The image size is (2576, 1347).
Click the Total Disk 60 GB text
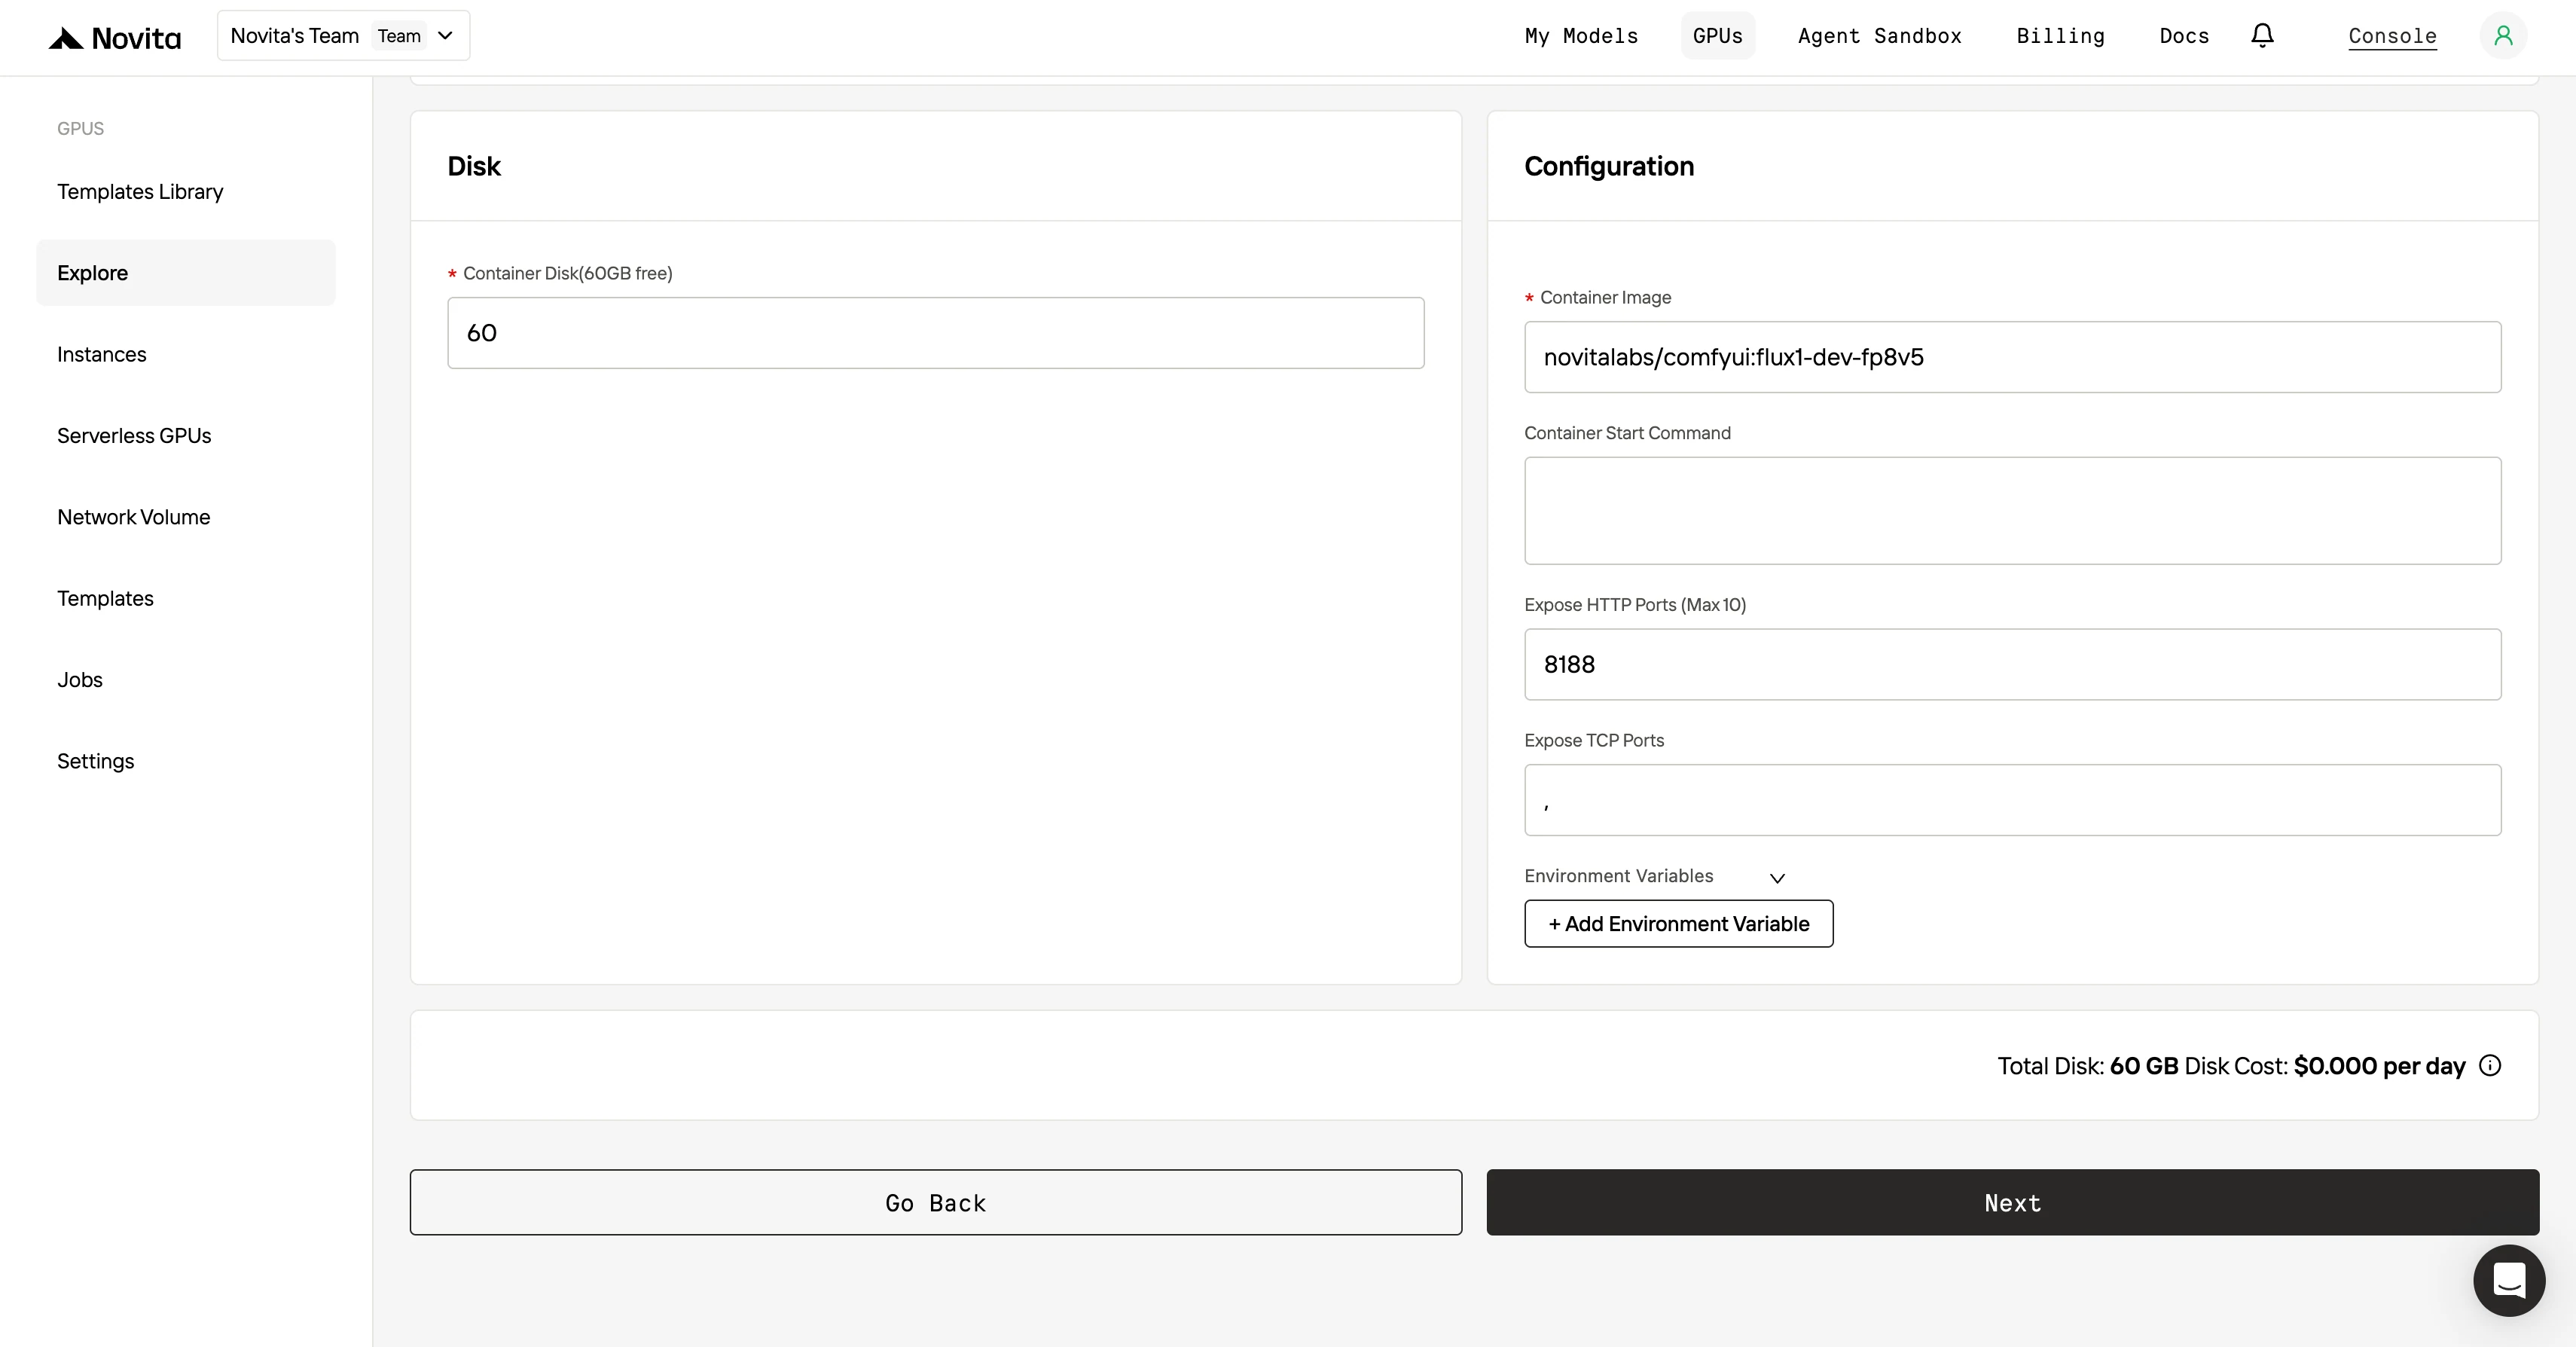2087,1066
